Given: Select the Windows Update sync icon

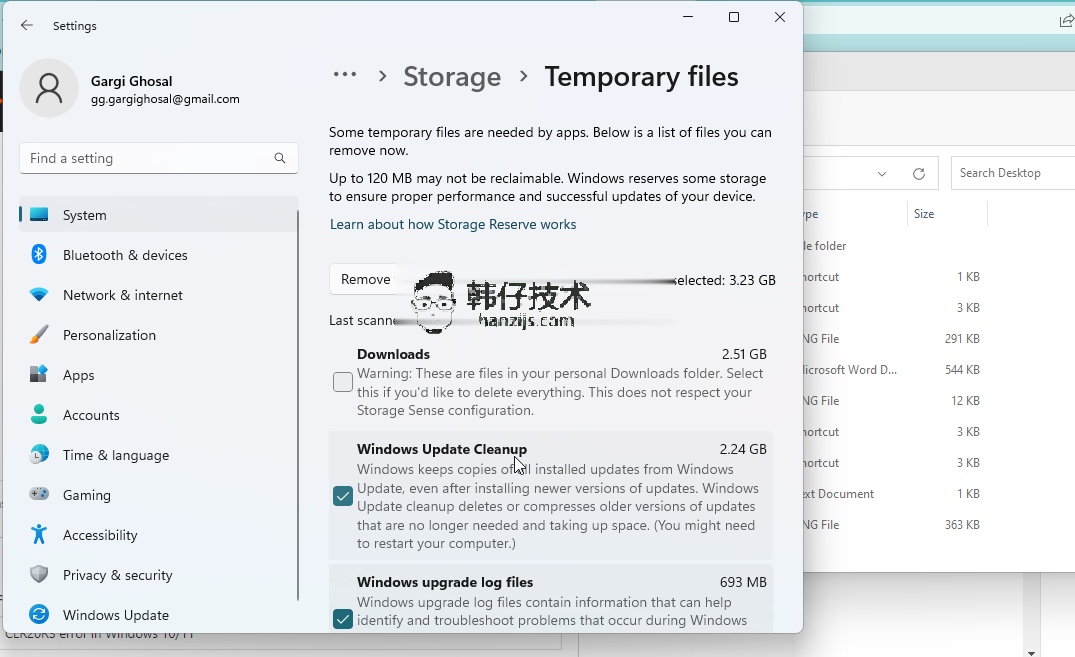Looking at the screenshot, I should pos(39,614).
